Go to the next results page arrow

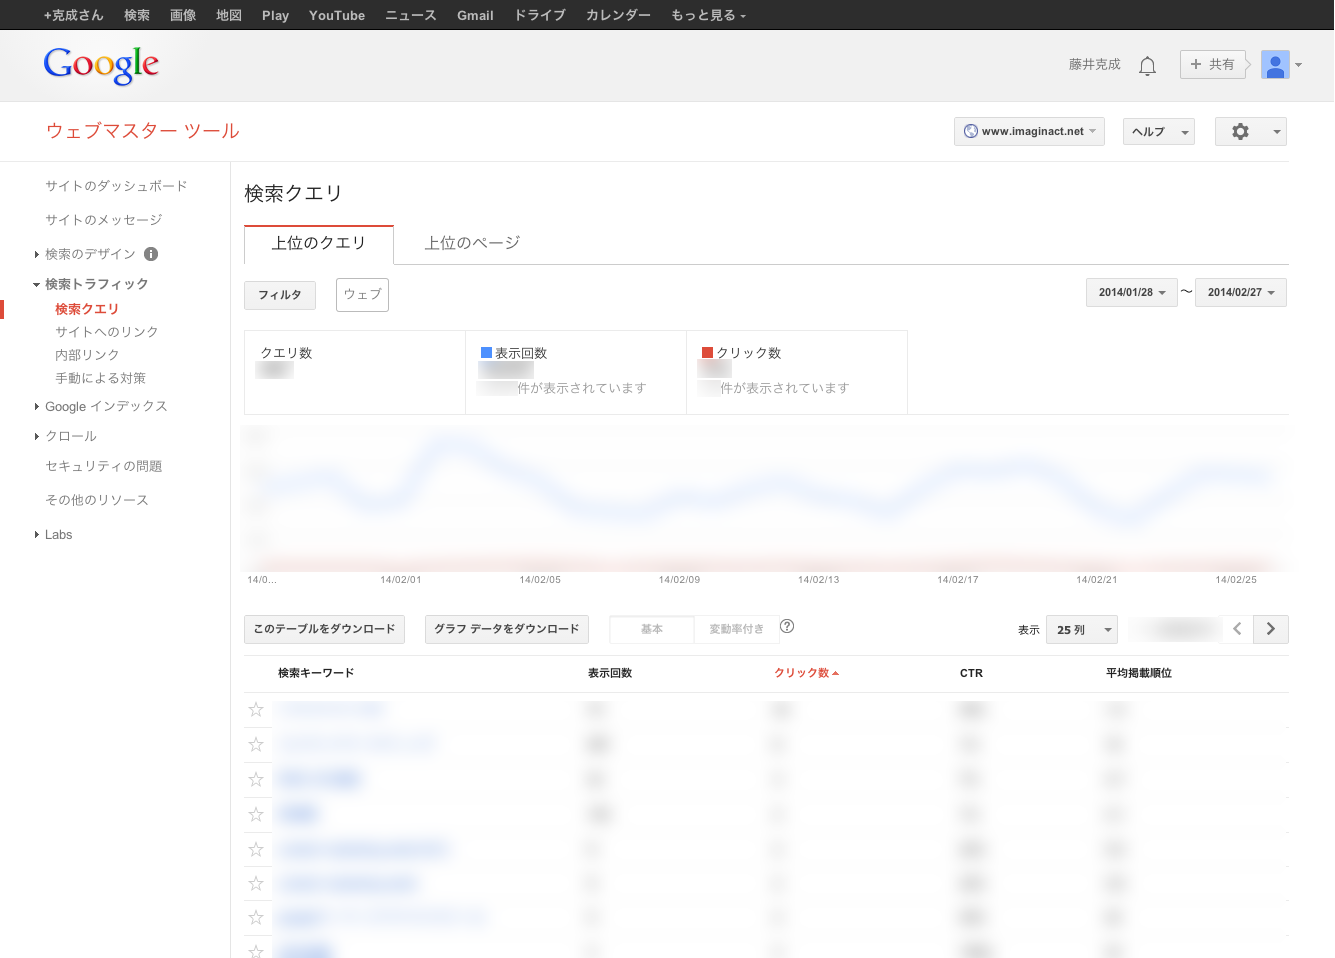1271,629
